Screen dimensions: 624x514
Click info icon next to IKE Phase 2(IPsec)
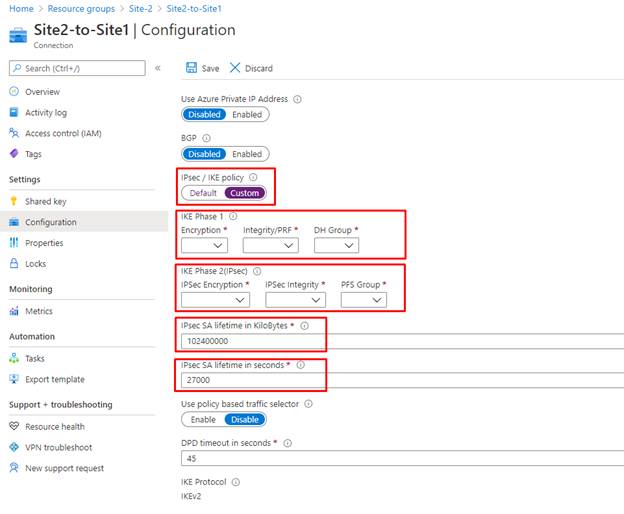(x=257, y=271)
